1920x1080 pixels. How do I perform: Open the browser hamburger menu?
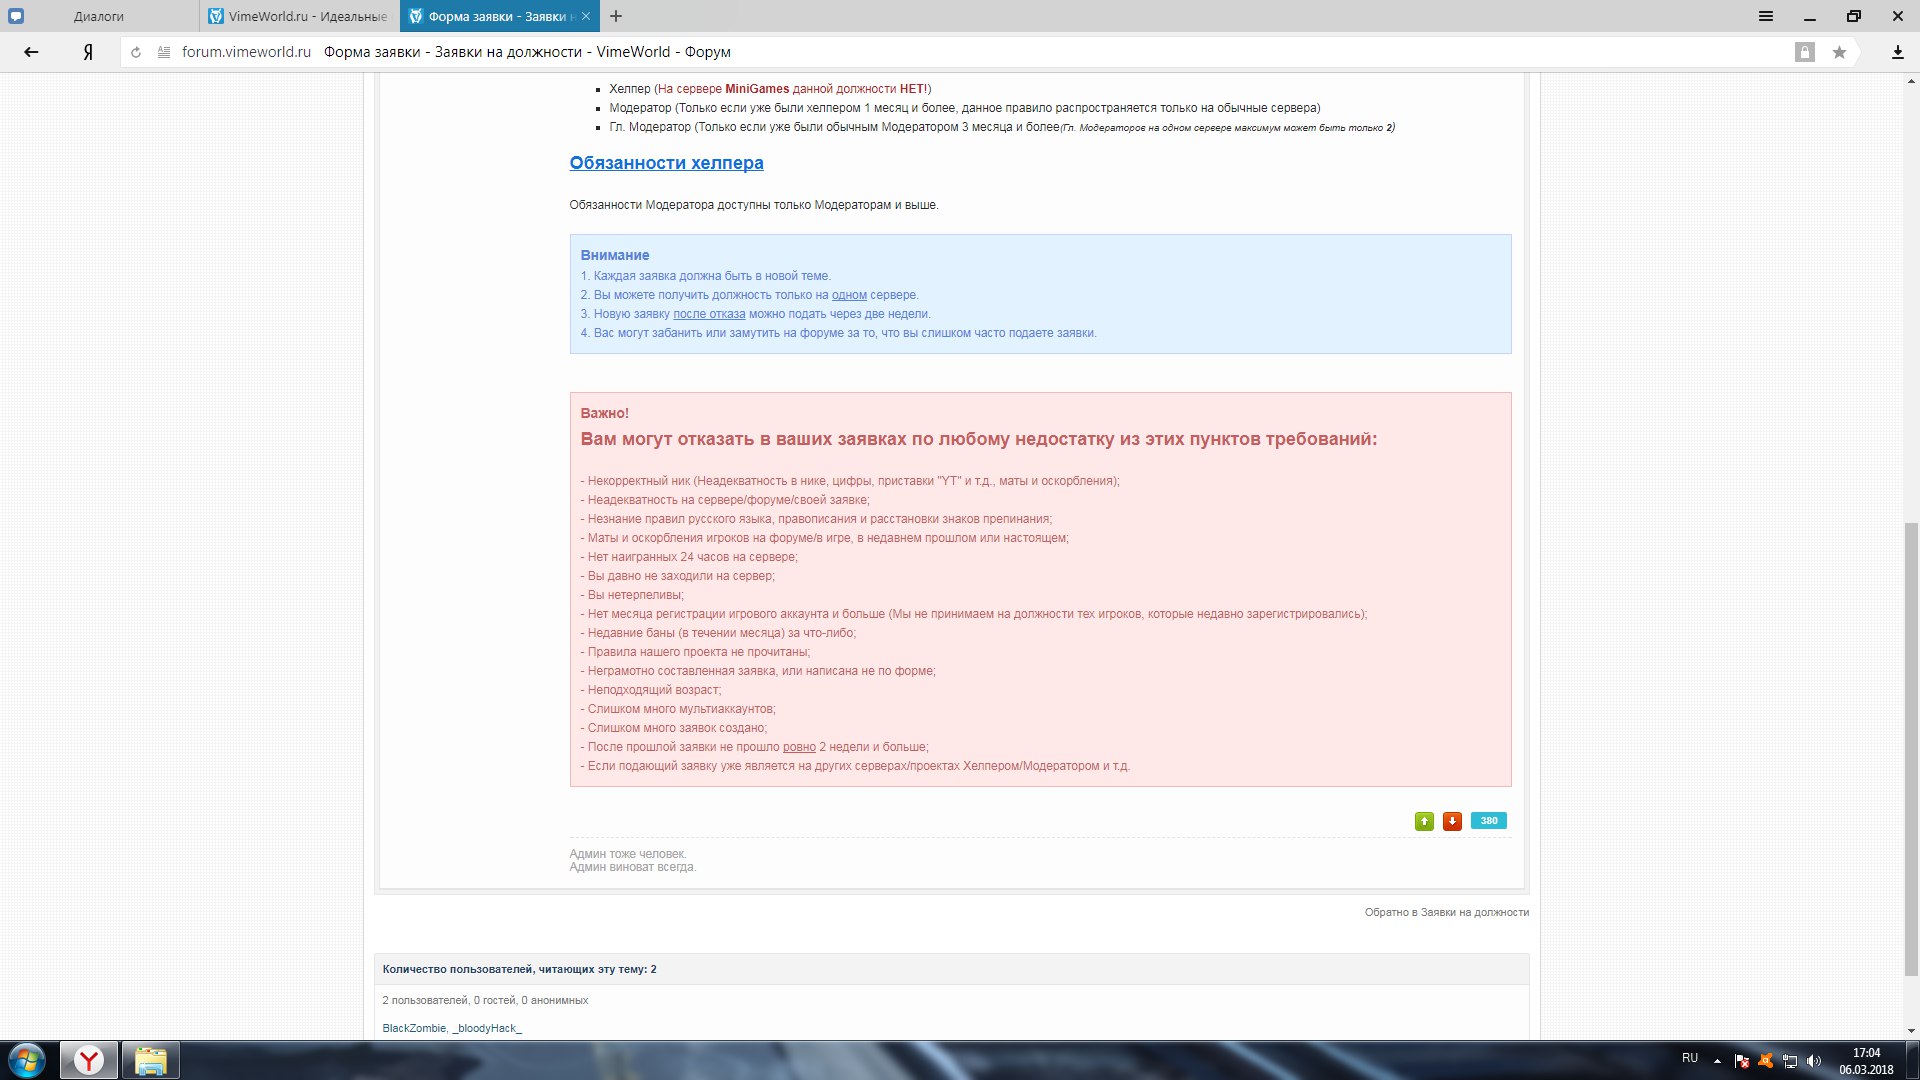(x=1766, y=16)
